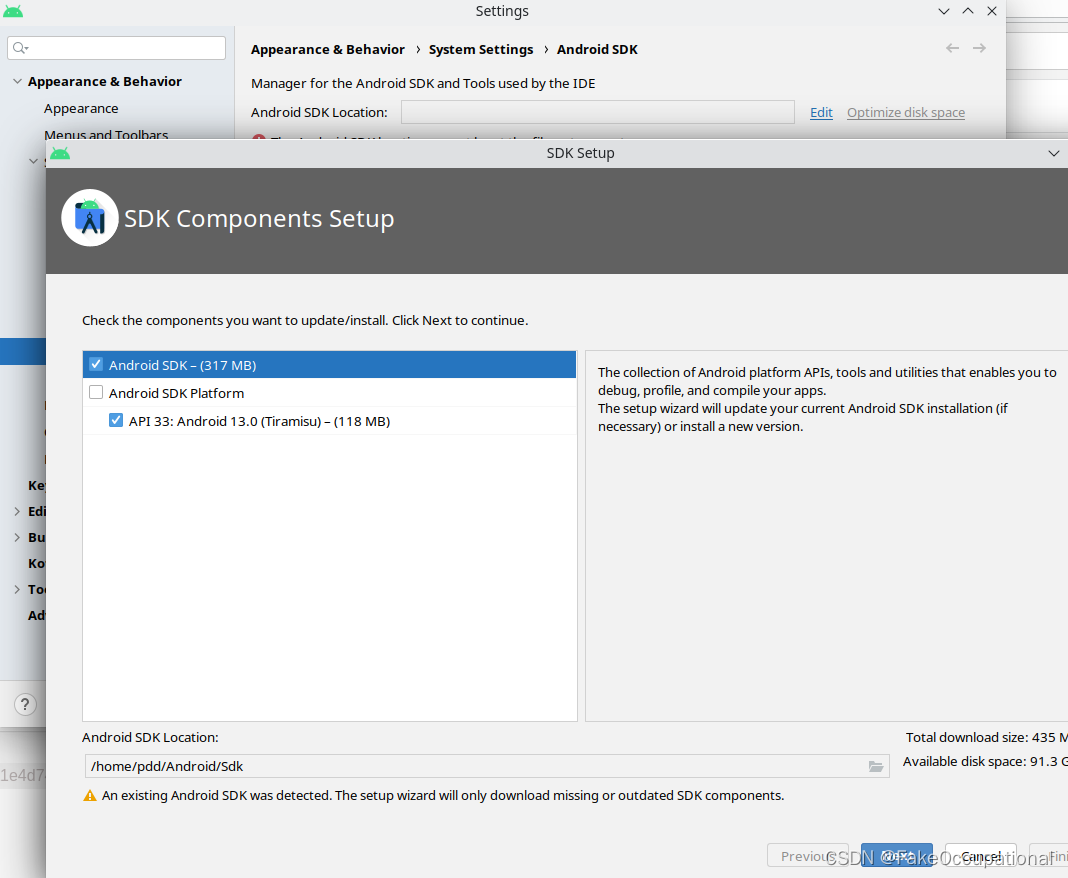This screenshot has width=1068, height=878.
Task: Close the Settings window
Action: pos(992,11)
